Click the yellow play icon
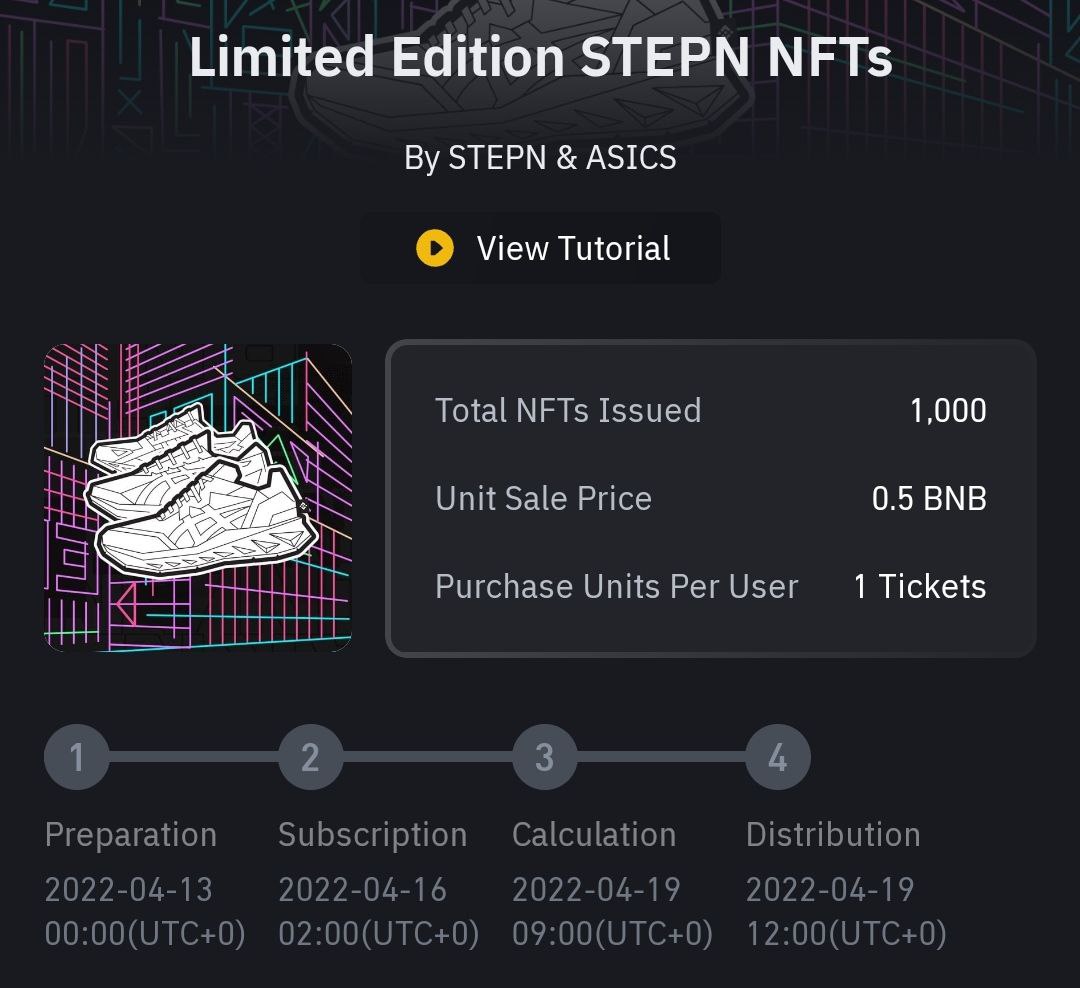This screenshot has width=1080, height=988. tap(435, 248)
